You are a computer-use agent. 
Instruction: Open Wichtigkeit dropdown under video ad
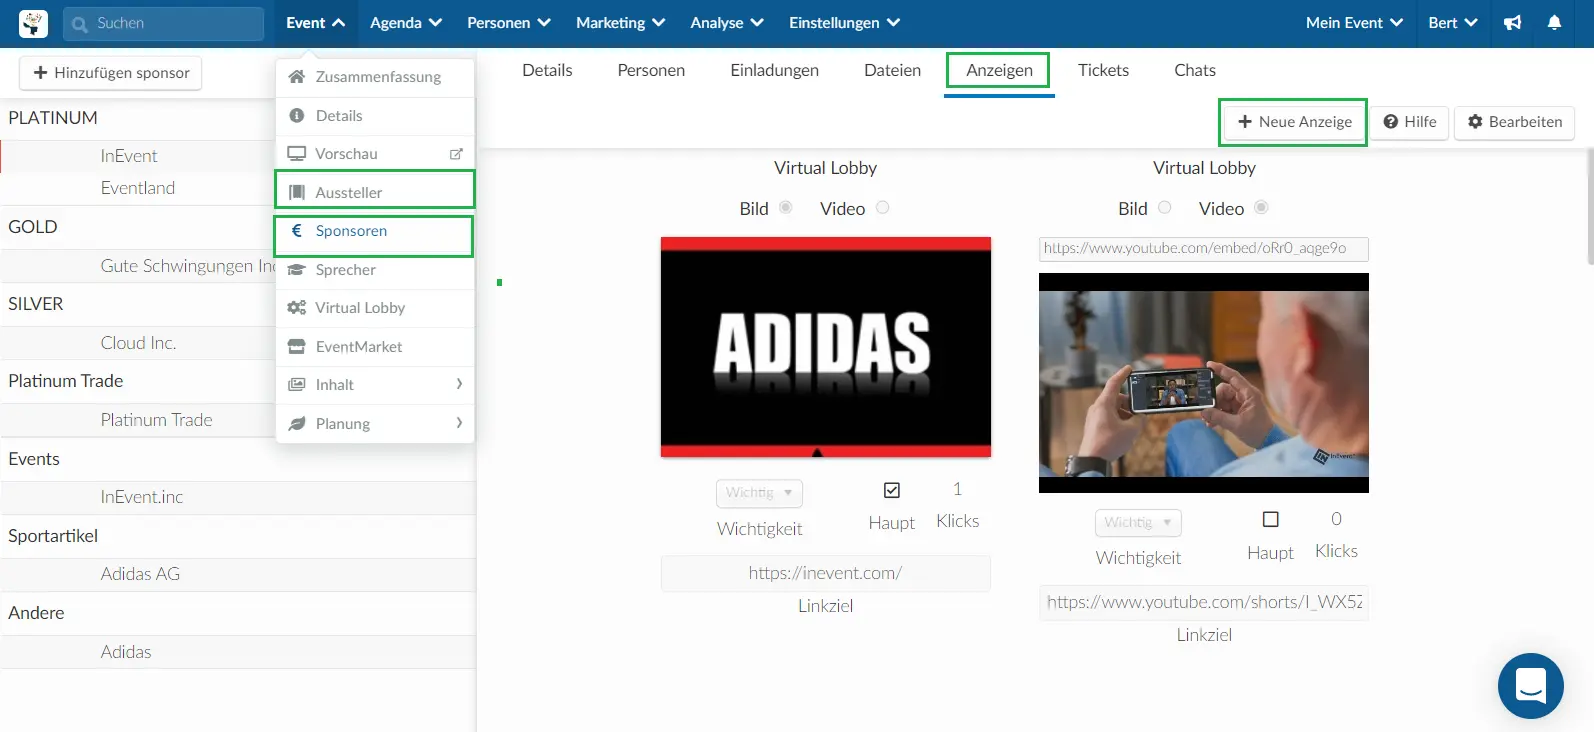point(1138,523)
